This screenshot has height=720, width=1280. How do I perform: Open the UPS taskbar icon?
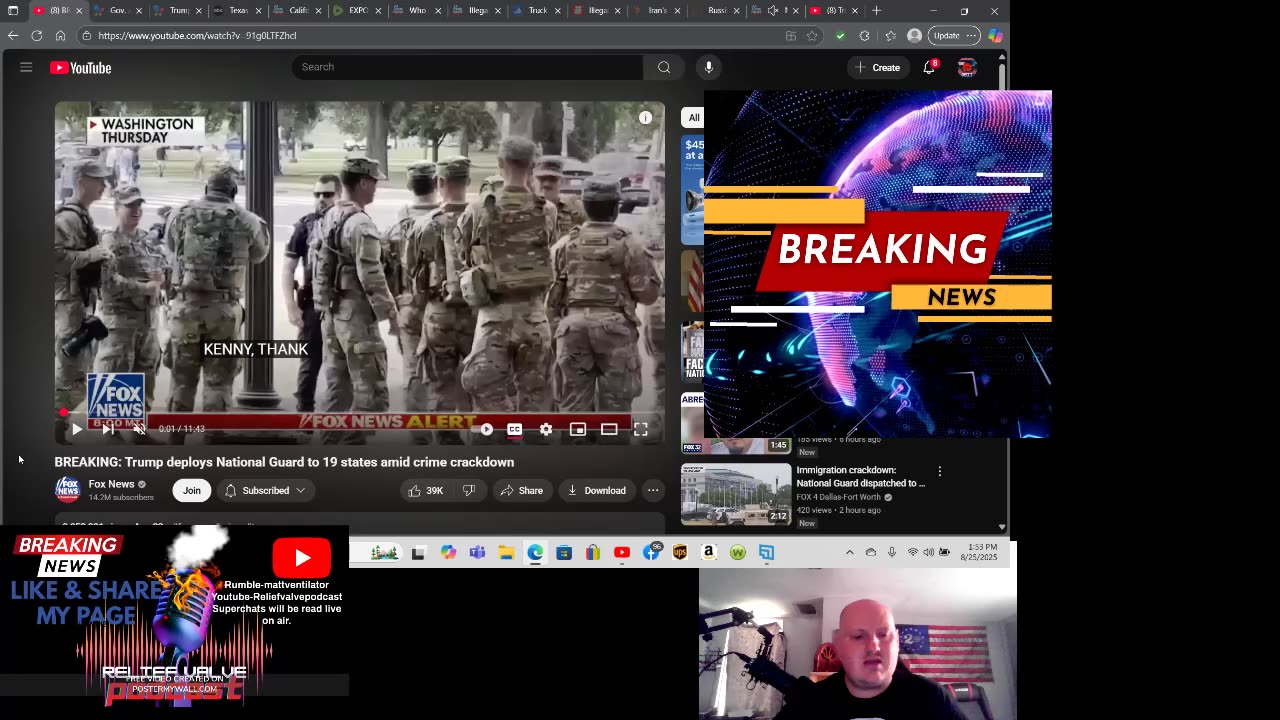click(x=680, y=552)
